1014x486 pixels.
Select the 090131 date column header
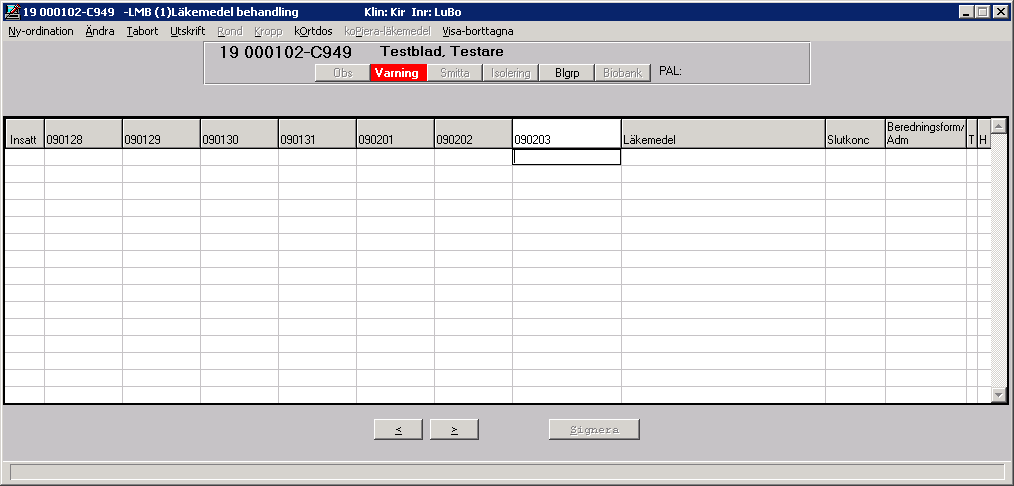[318, 134]
